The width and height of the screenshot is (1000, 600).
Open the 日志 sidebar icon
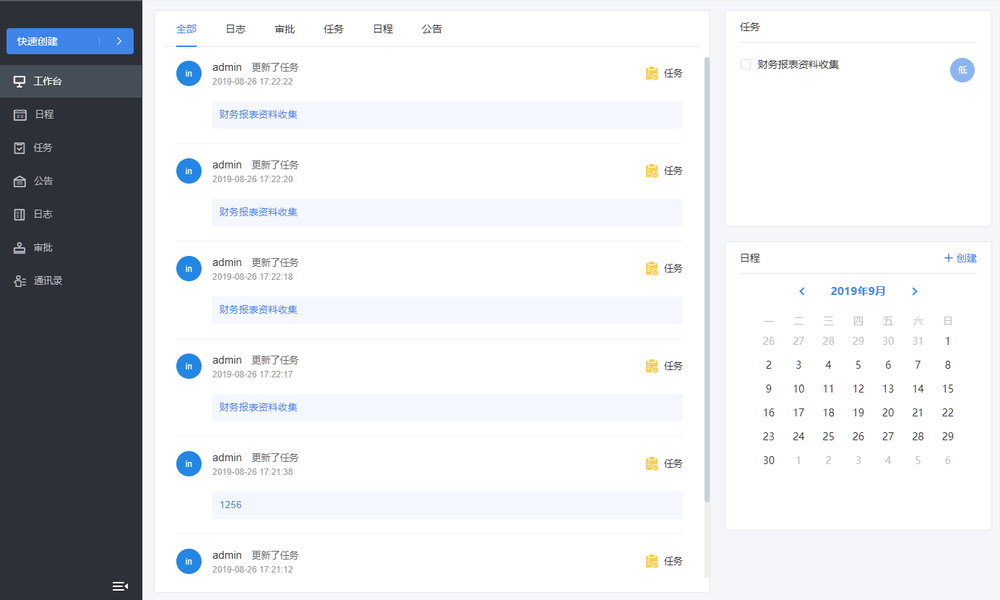point(20,214)
